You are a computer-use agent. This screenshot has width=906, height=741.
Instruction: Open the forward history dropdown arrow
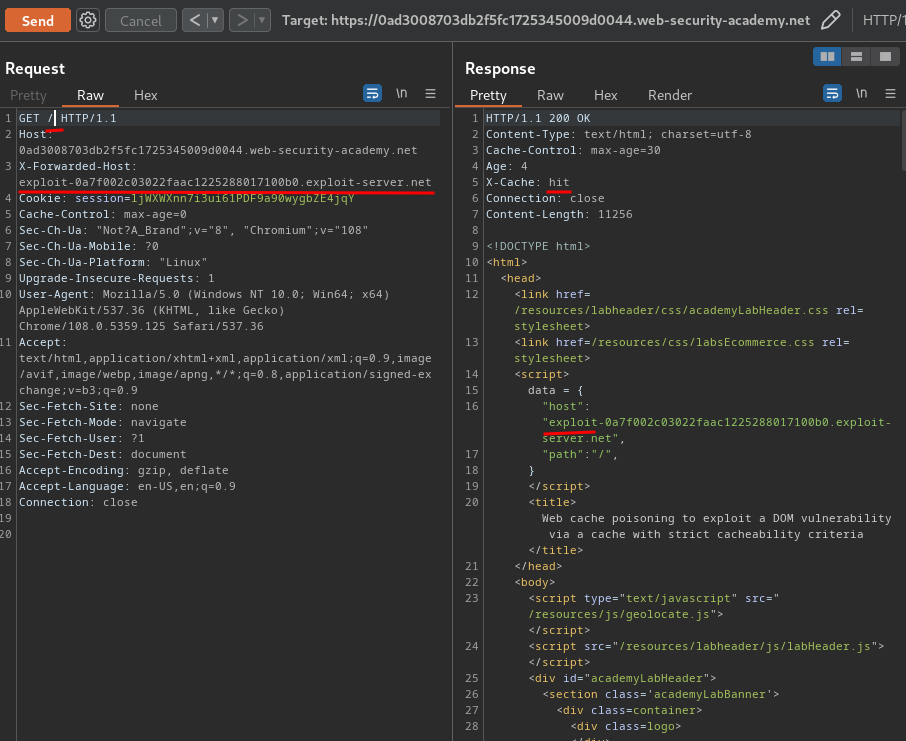(x=262, y=20)
